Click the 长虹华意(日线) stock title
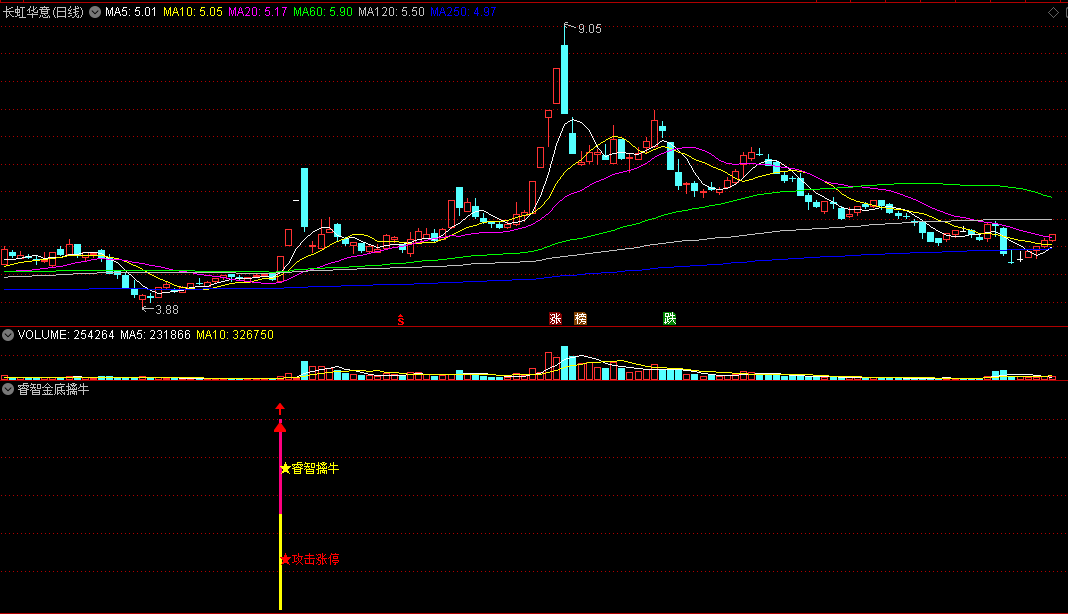Viewport: 1068px width, 614px height. tap(44, 12)
